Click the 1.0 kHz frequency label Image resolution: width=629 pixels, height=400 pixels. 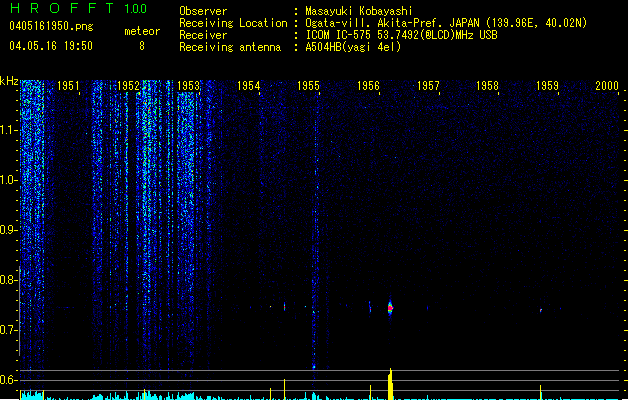(8, 180)
